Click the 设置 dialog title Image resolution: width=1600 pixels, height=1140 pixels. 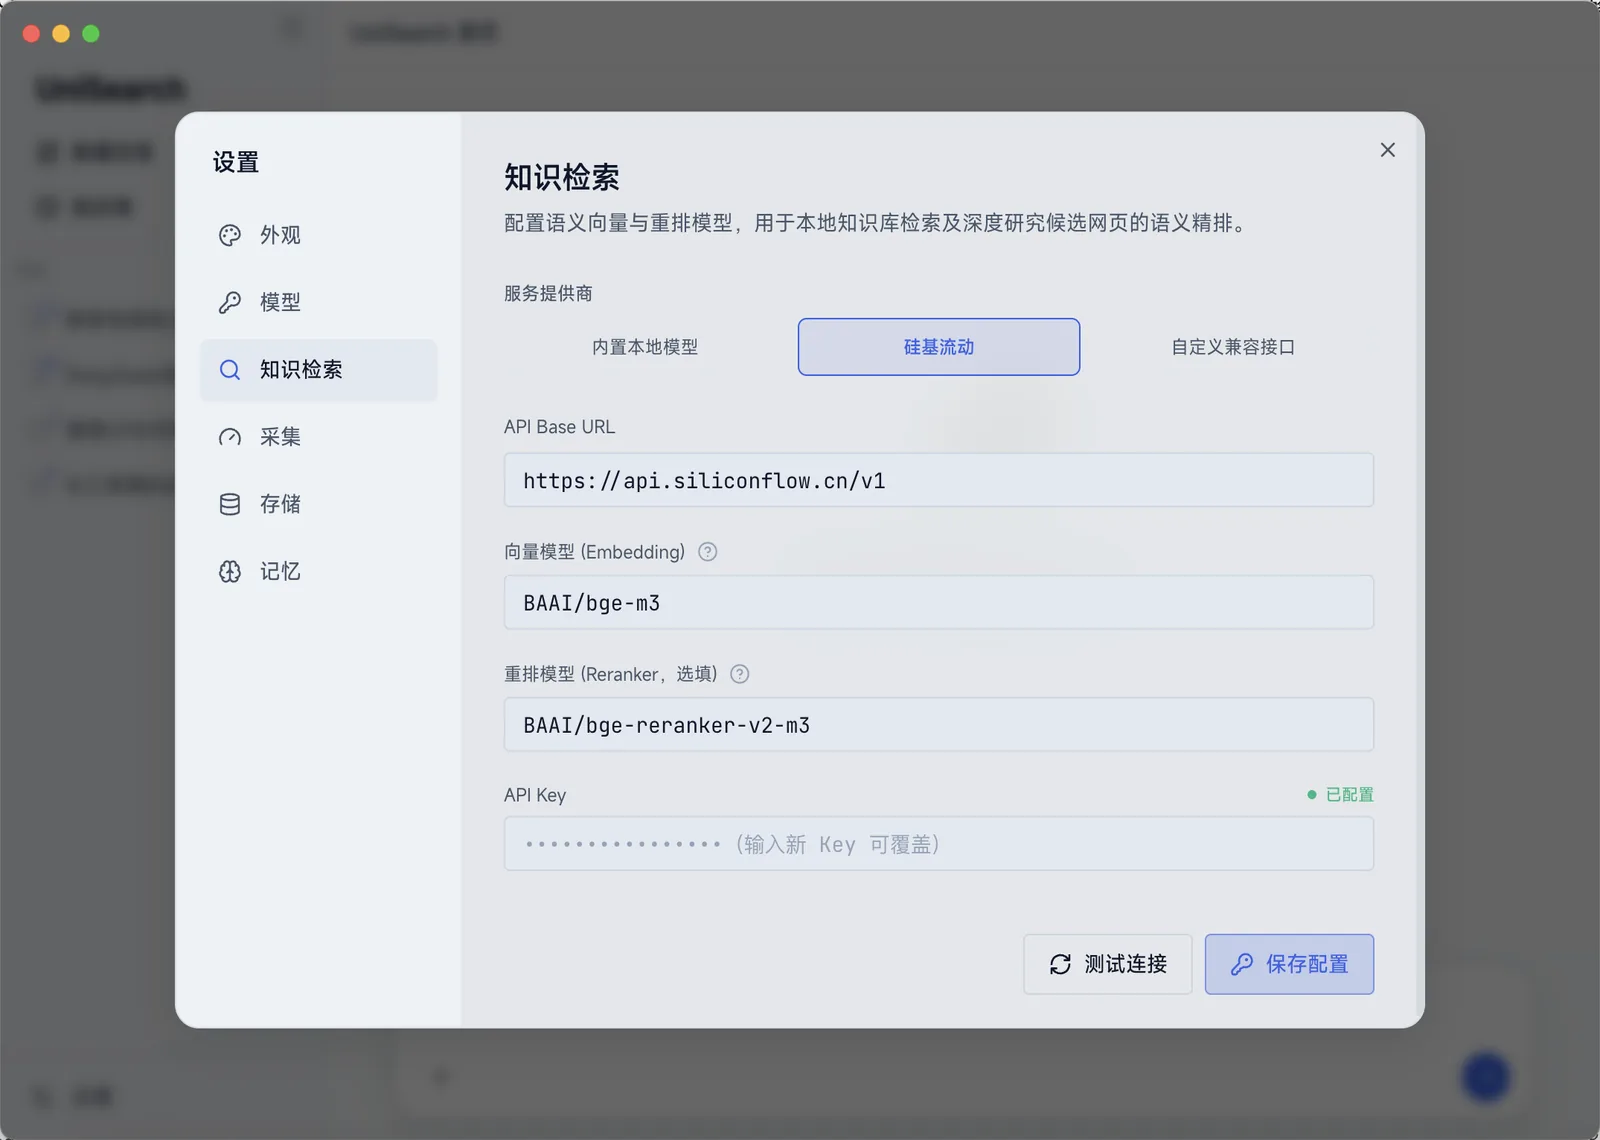tap(236, 162)
